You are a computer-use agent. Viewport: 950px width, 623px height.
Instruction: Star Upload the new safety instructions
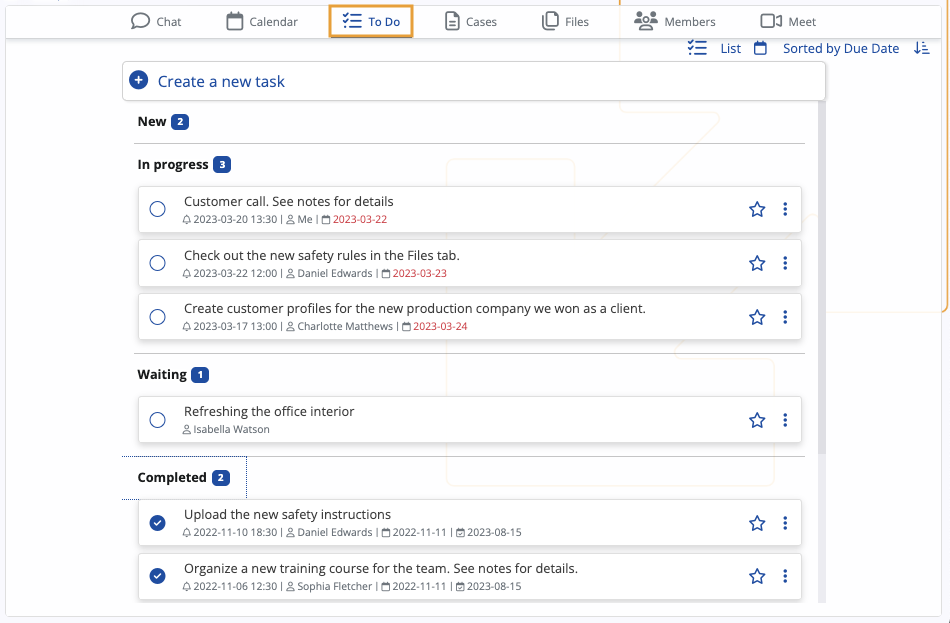757,523
